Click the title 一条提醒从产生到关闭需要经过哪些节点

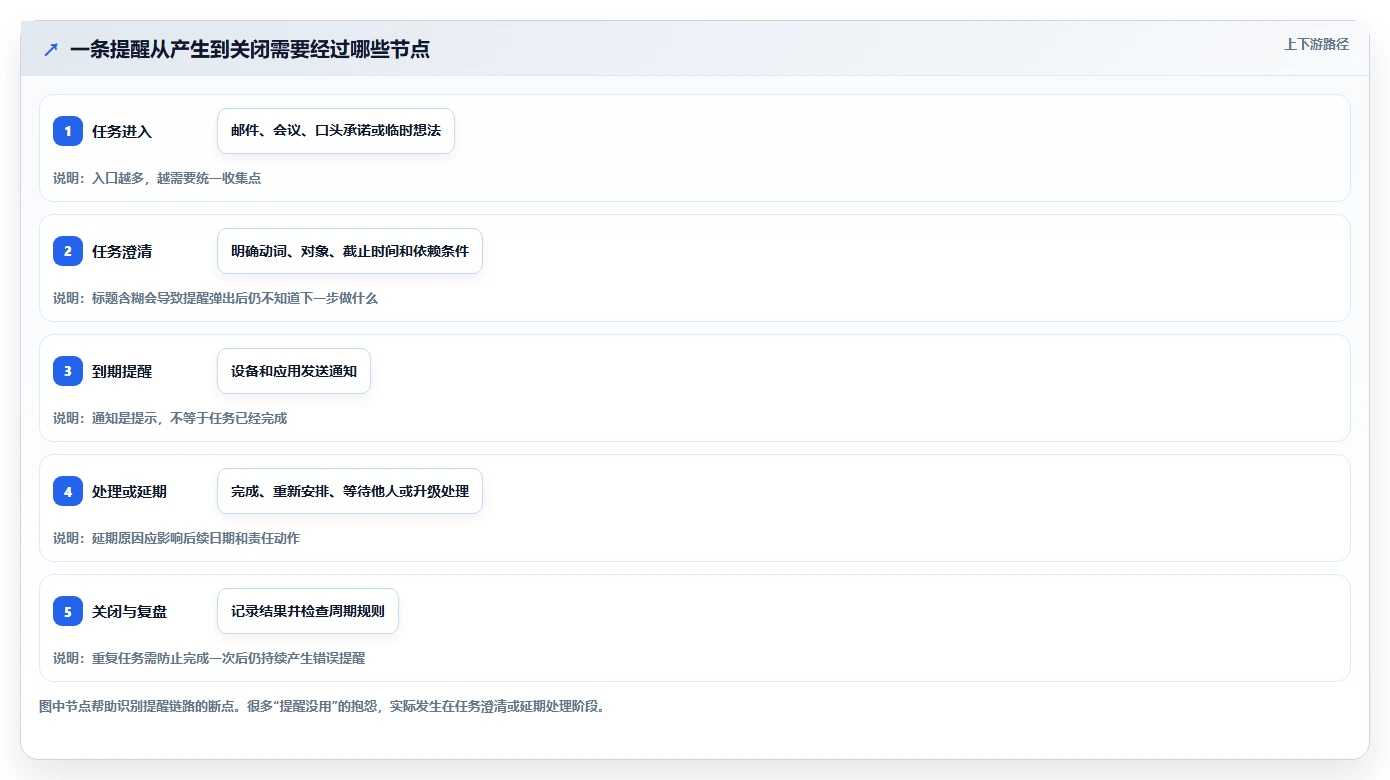coord(250,49)
